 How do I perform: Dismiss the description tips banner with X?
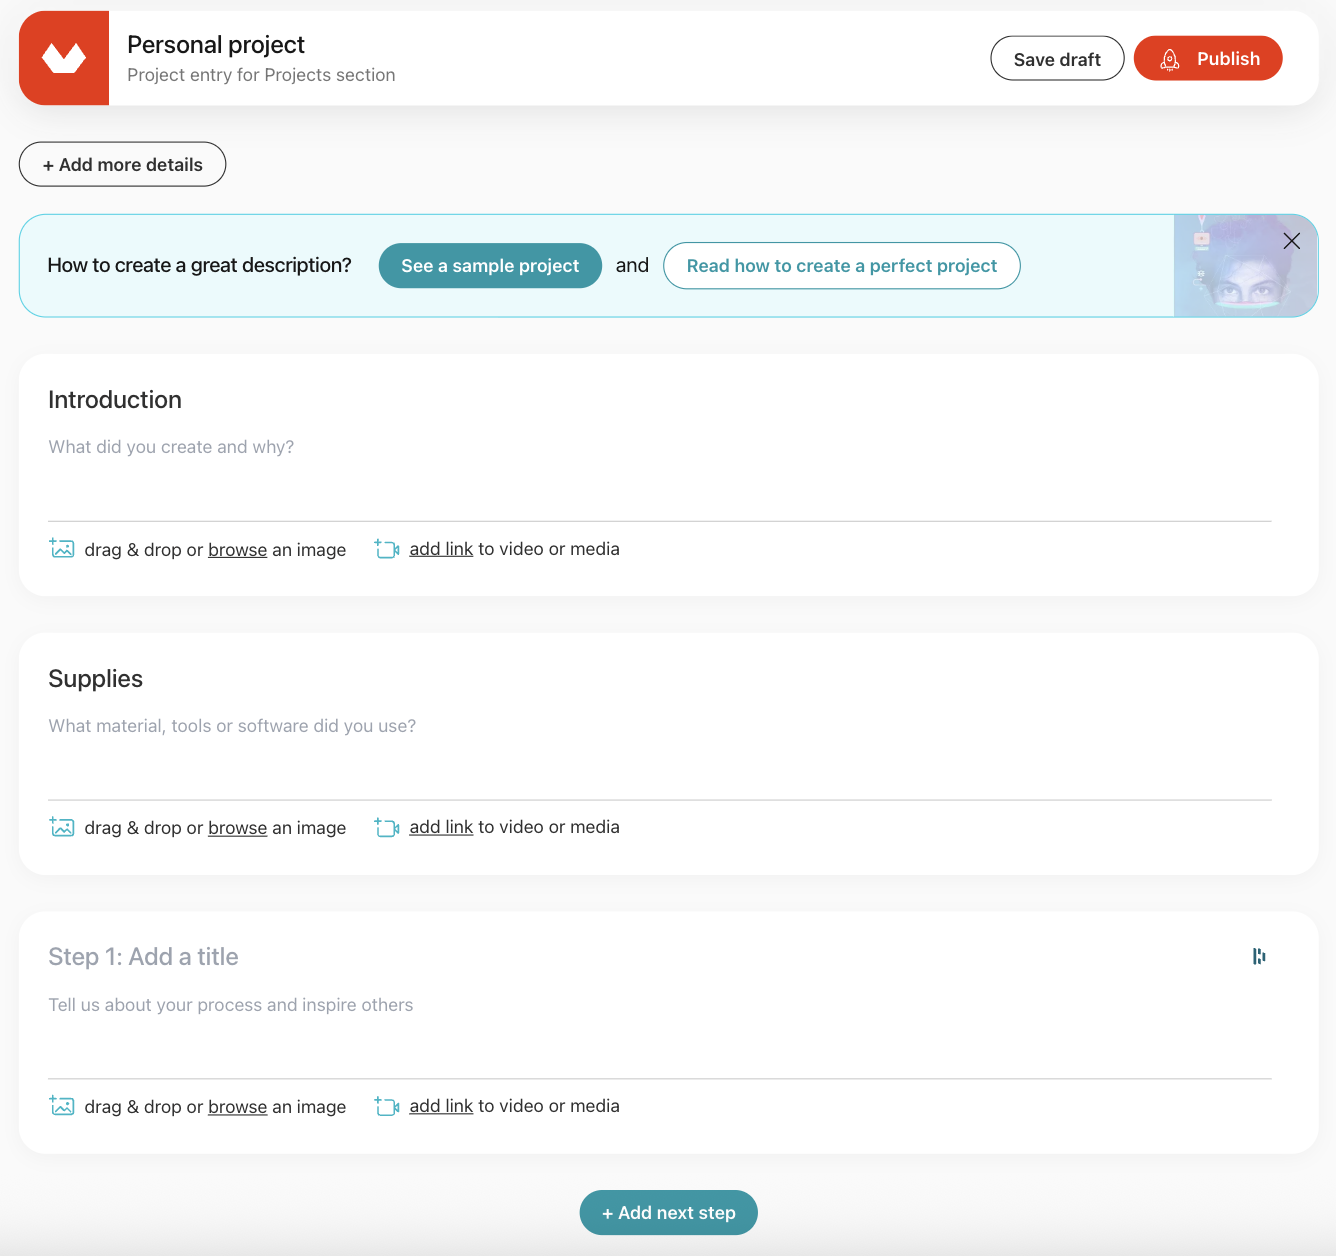click(x=1292, y=241)
